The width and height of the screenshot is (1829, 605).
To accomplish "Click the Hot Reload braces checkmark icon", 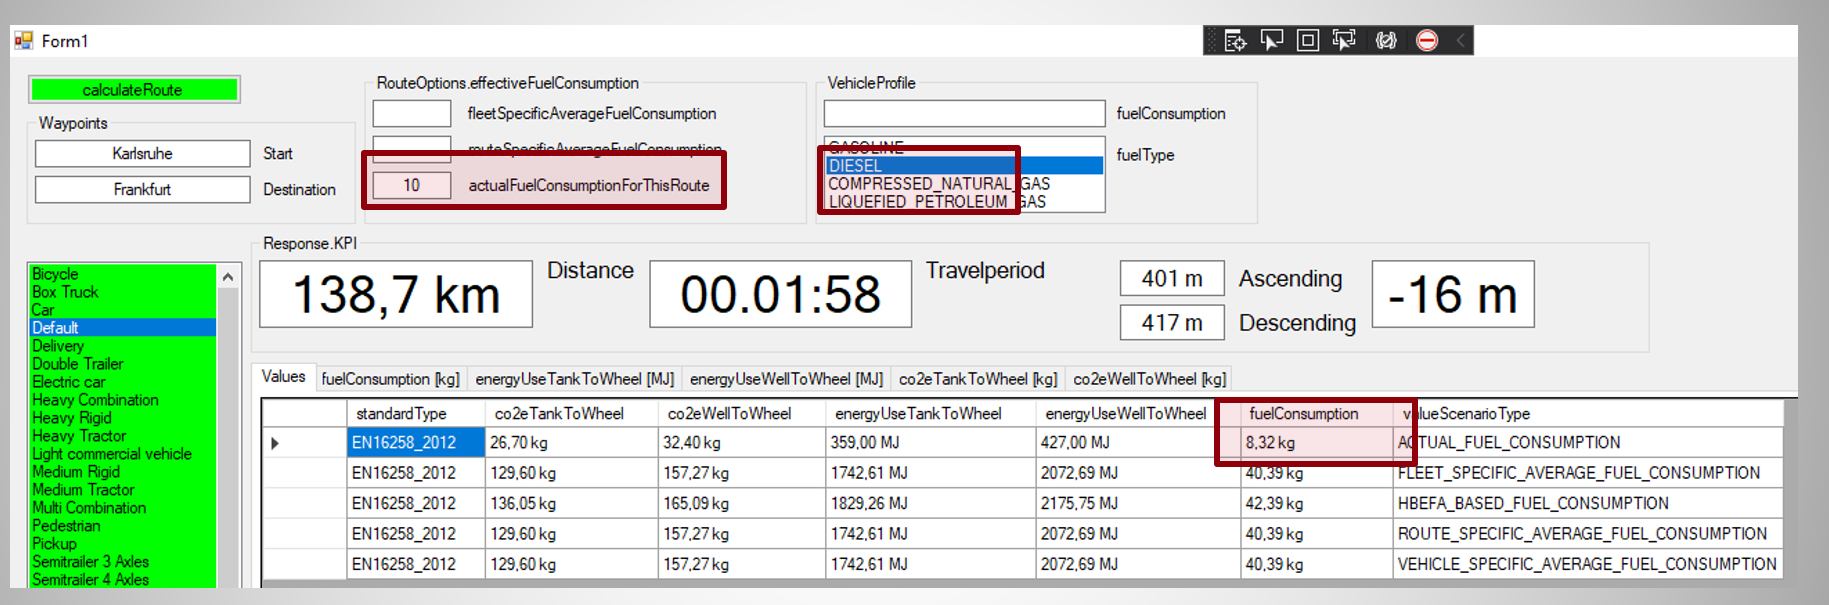I will pos(1386,40).
